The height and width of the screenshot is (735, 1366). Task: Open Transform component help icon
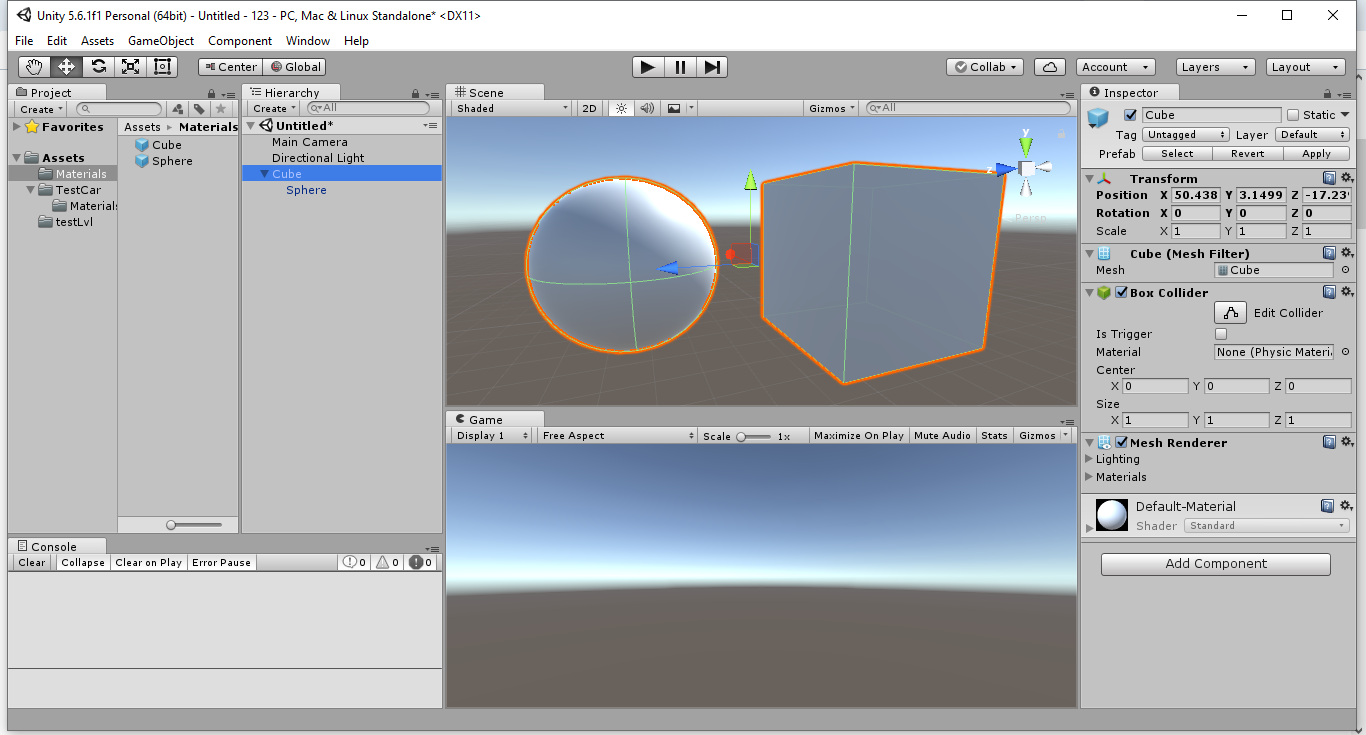pos(1329,178)
